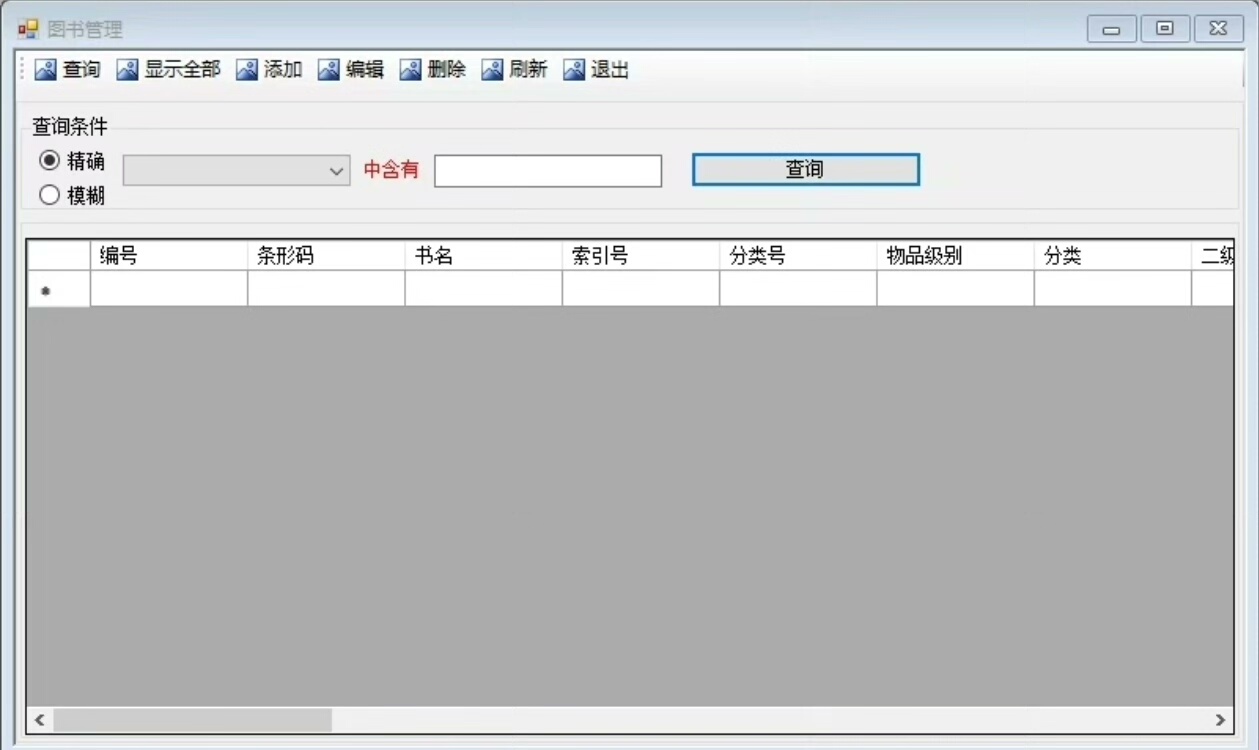The height and width of the screenshot is (750, 1259).
Task: Click the 显示全部 toolbar icon
Action: (x=127, y=70)
